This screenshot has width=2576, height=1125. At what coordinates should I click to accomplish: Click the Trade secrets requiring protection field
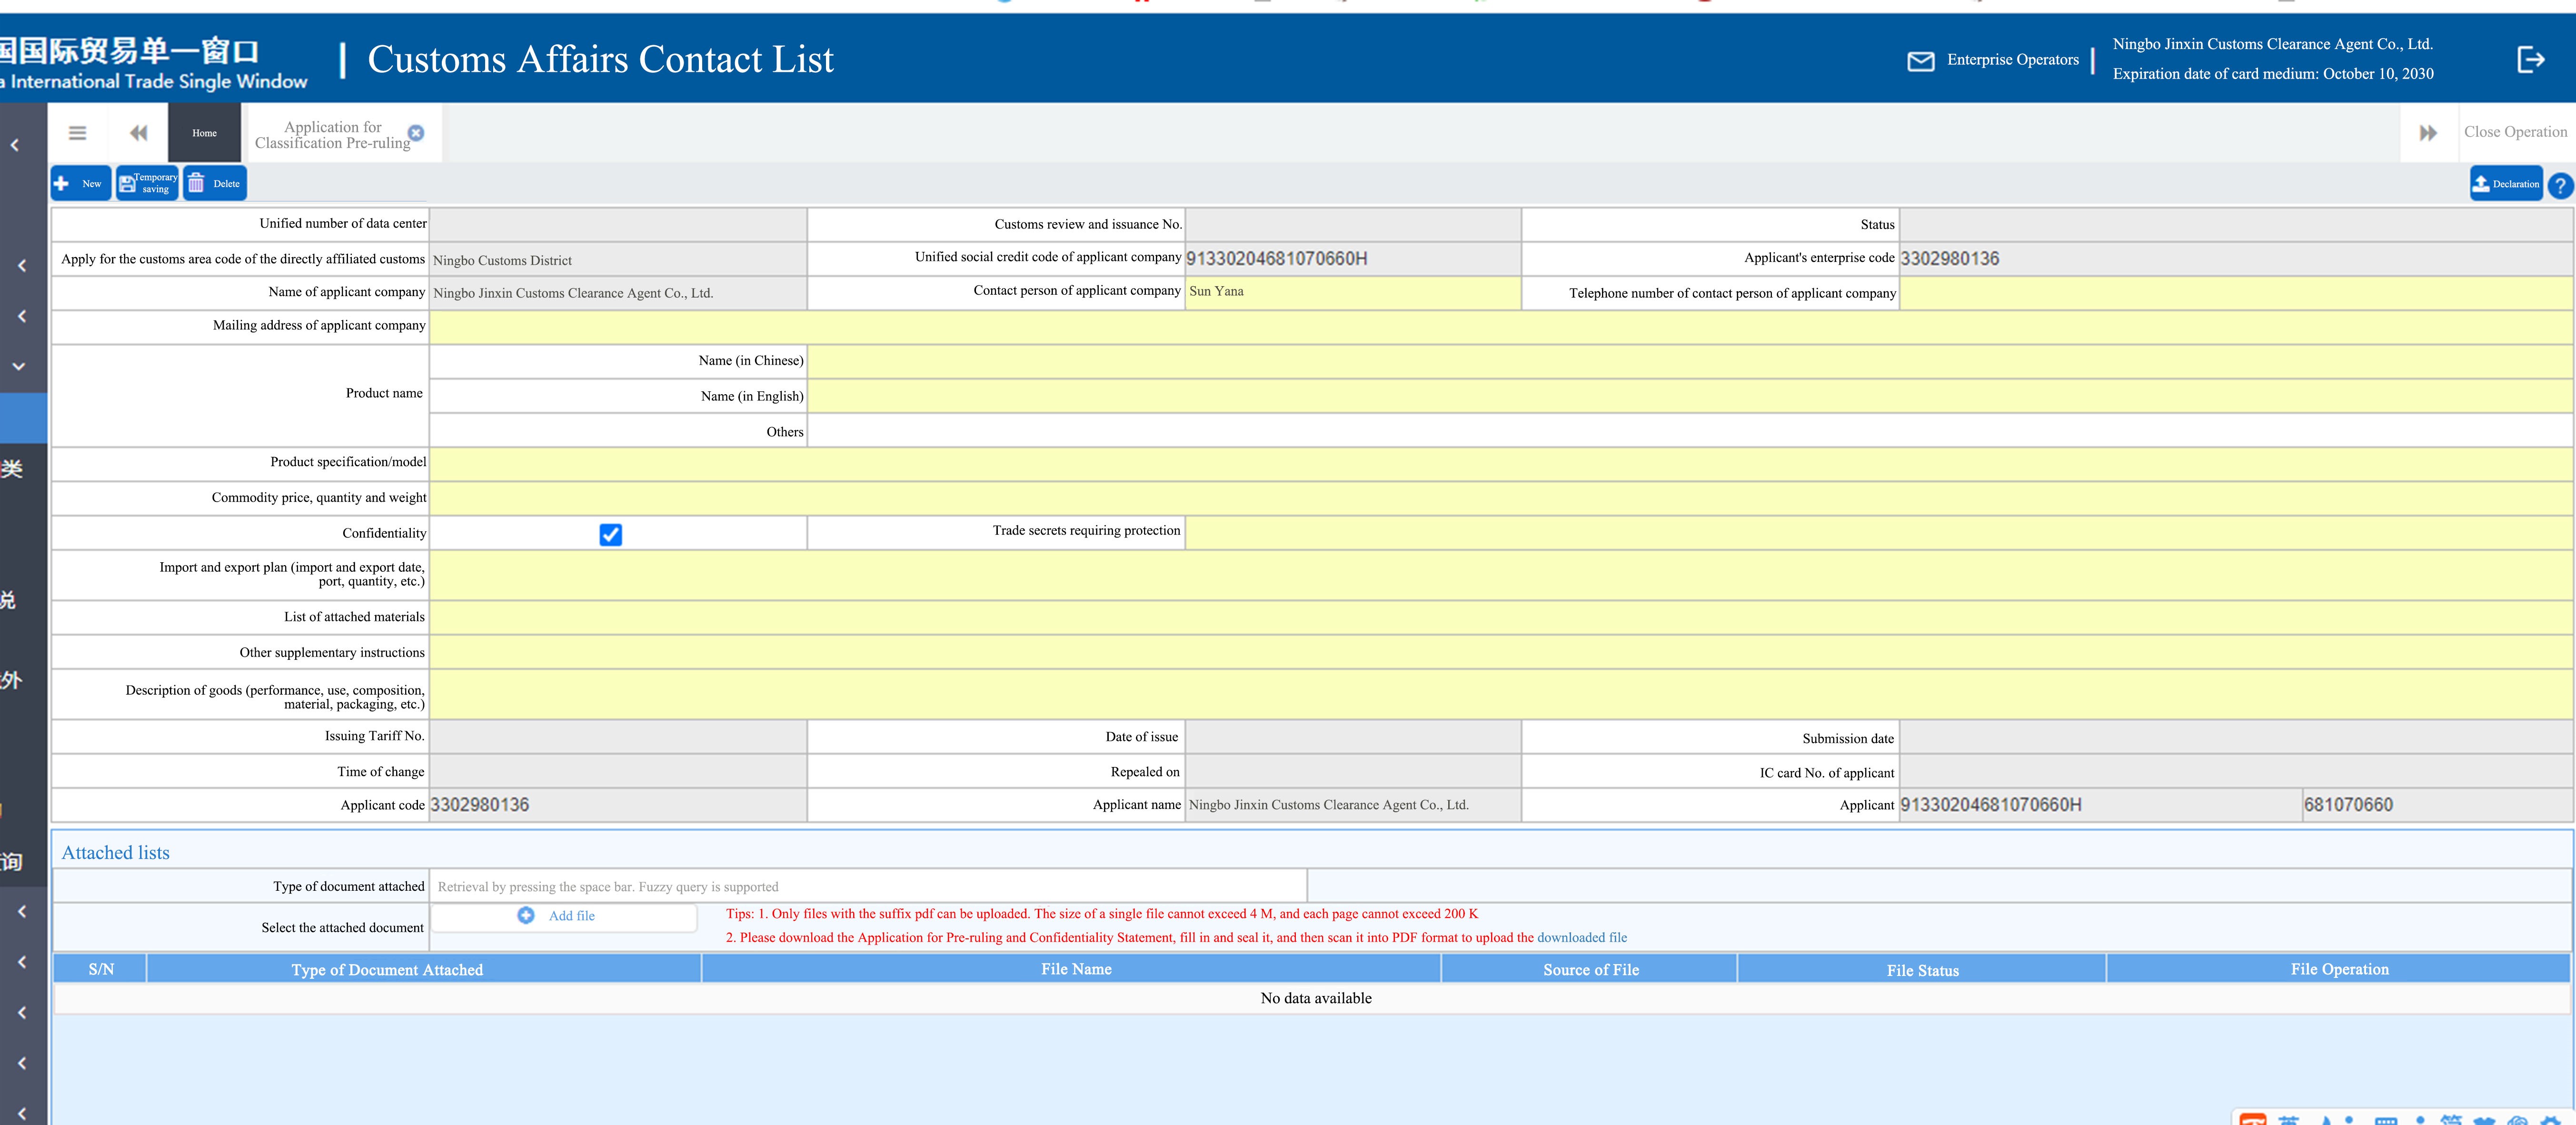(x=1878, y=533)
